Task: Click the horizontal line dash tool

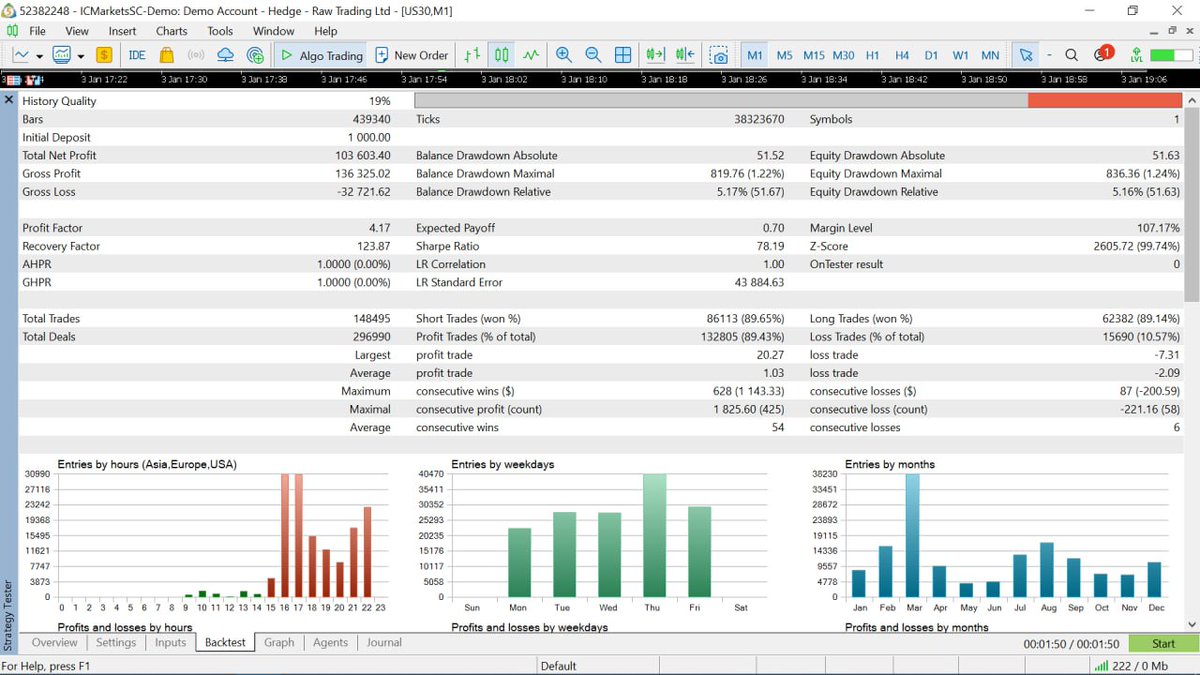Action: click(1049, 55)
